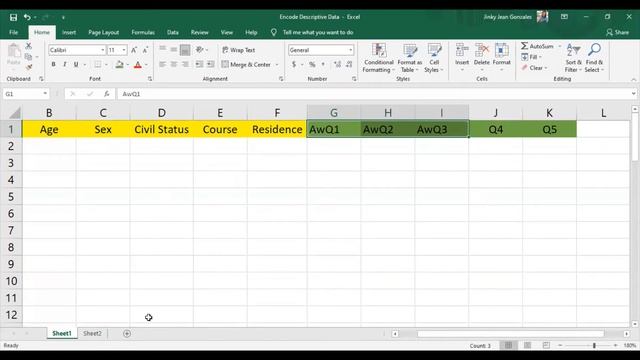Switch to the Page Layout tab
This screenshot has height=360, width=640.
click(x=104, y=32)
